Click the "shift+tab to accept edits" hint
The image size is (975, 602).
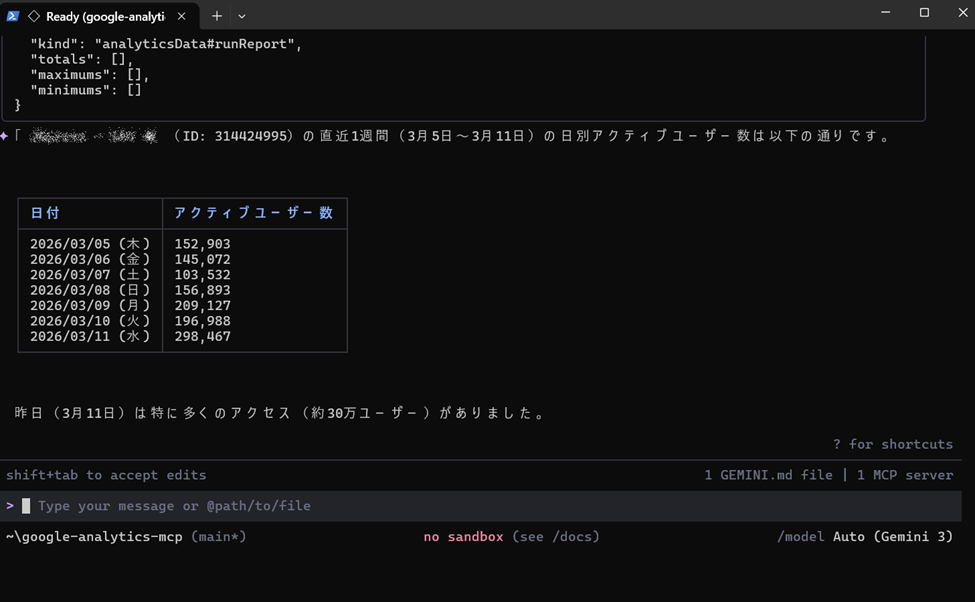[x=106, y=475]
